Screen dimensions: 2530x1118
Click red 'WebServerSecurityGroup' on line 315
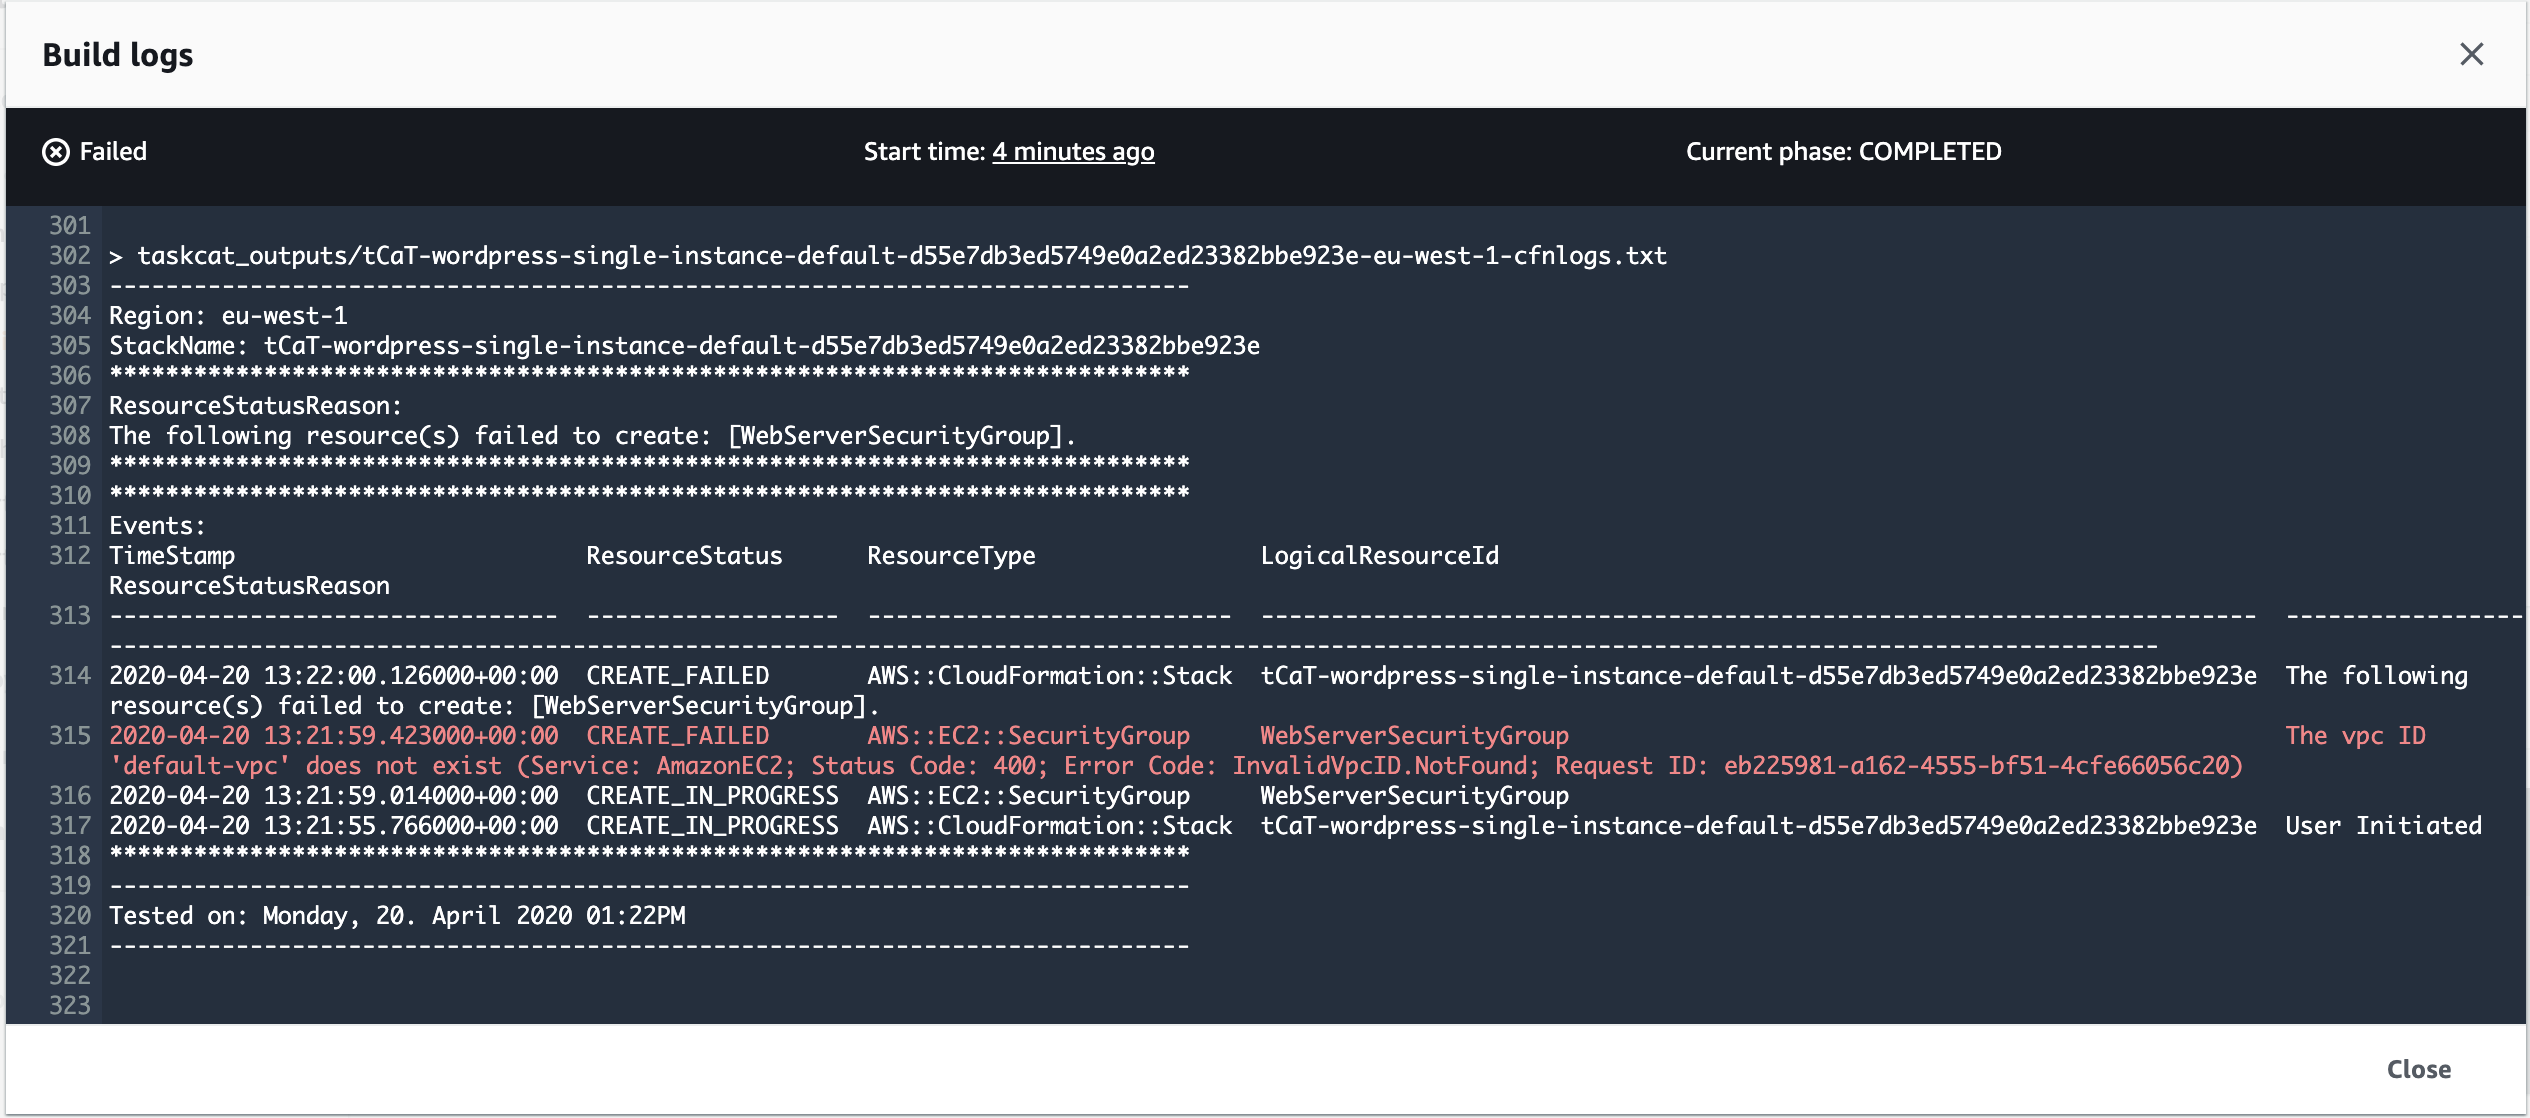(1414, 736)
